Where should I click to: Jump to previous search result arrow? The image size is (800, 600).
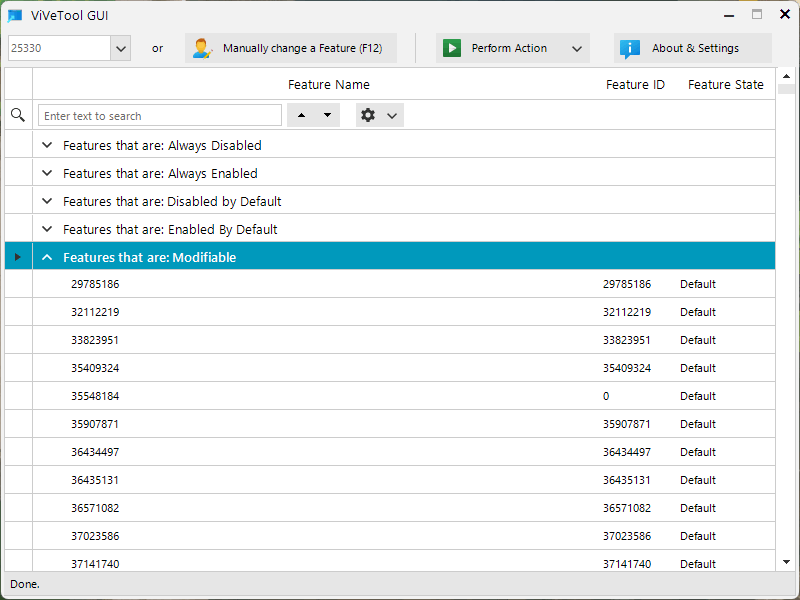click(302, 115)
